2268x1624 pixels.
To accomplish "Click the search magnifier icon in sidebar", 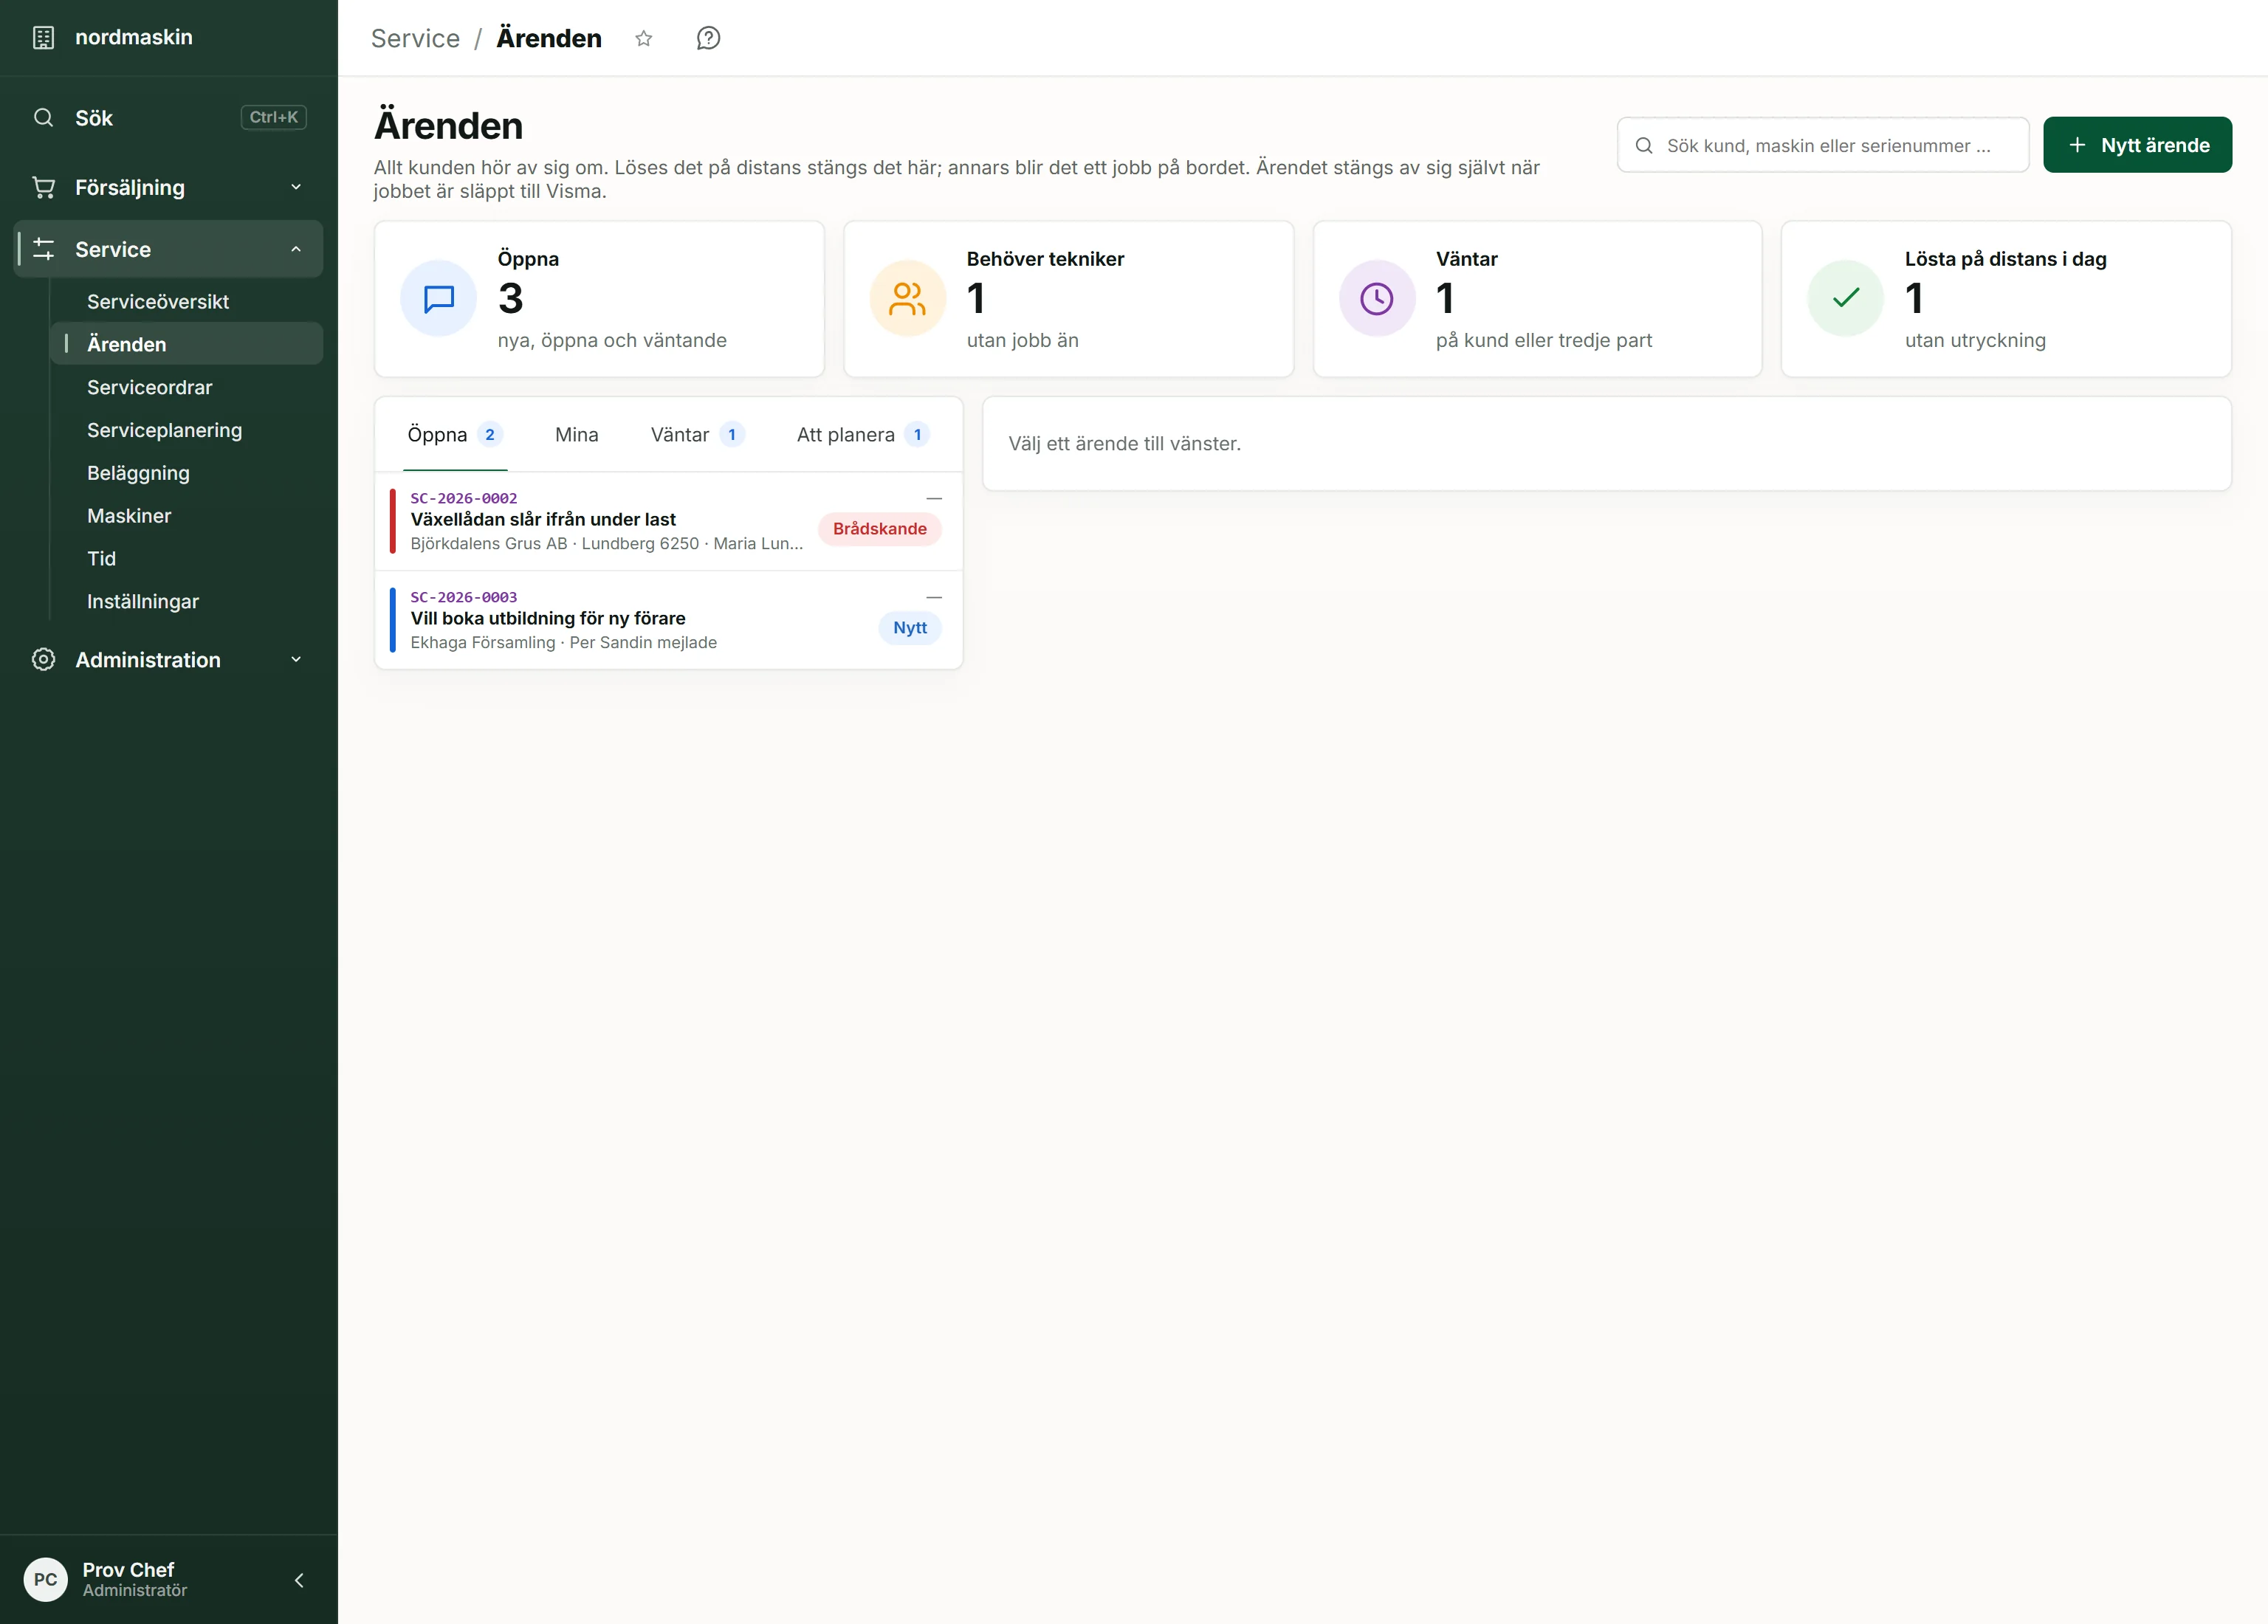I will [x=43, y=118].
